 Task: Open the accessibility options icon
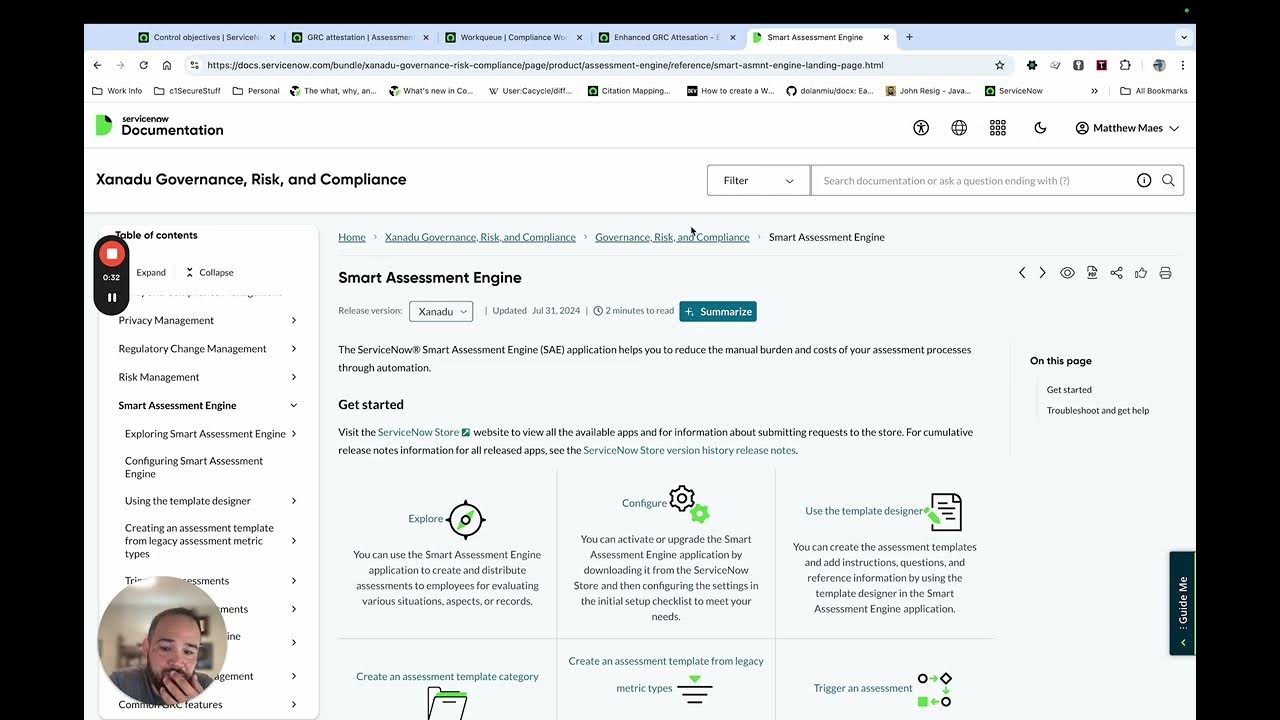click(921, 128)
